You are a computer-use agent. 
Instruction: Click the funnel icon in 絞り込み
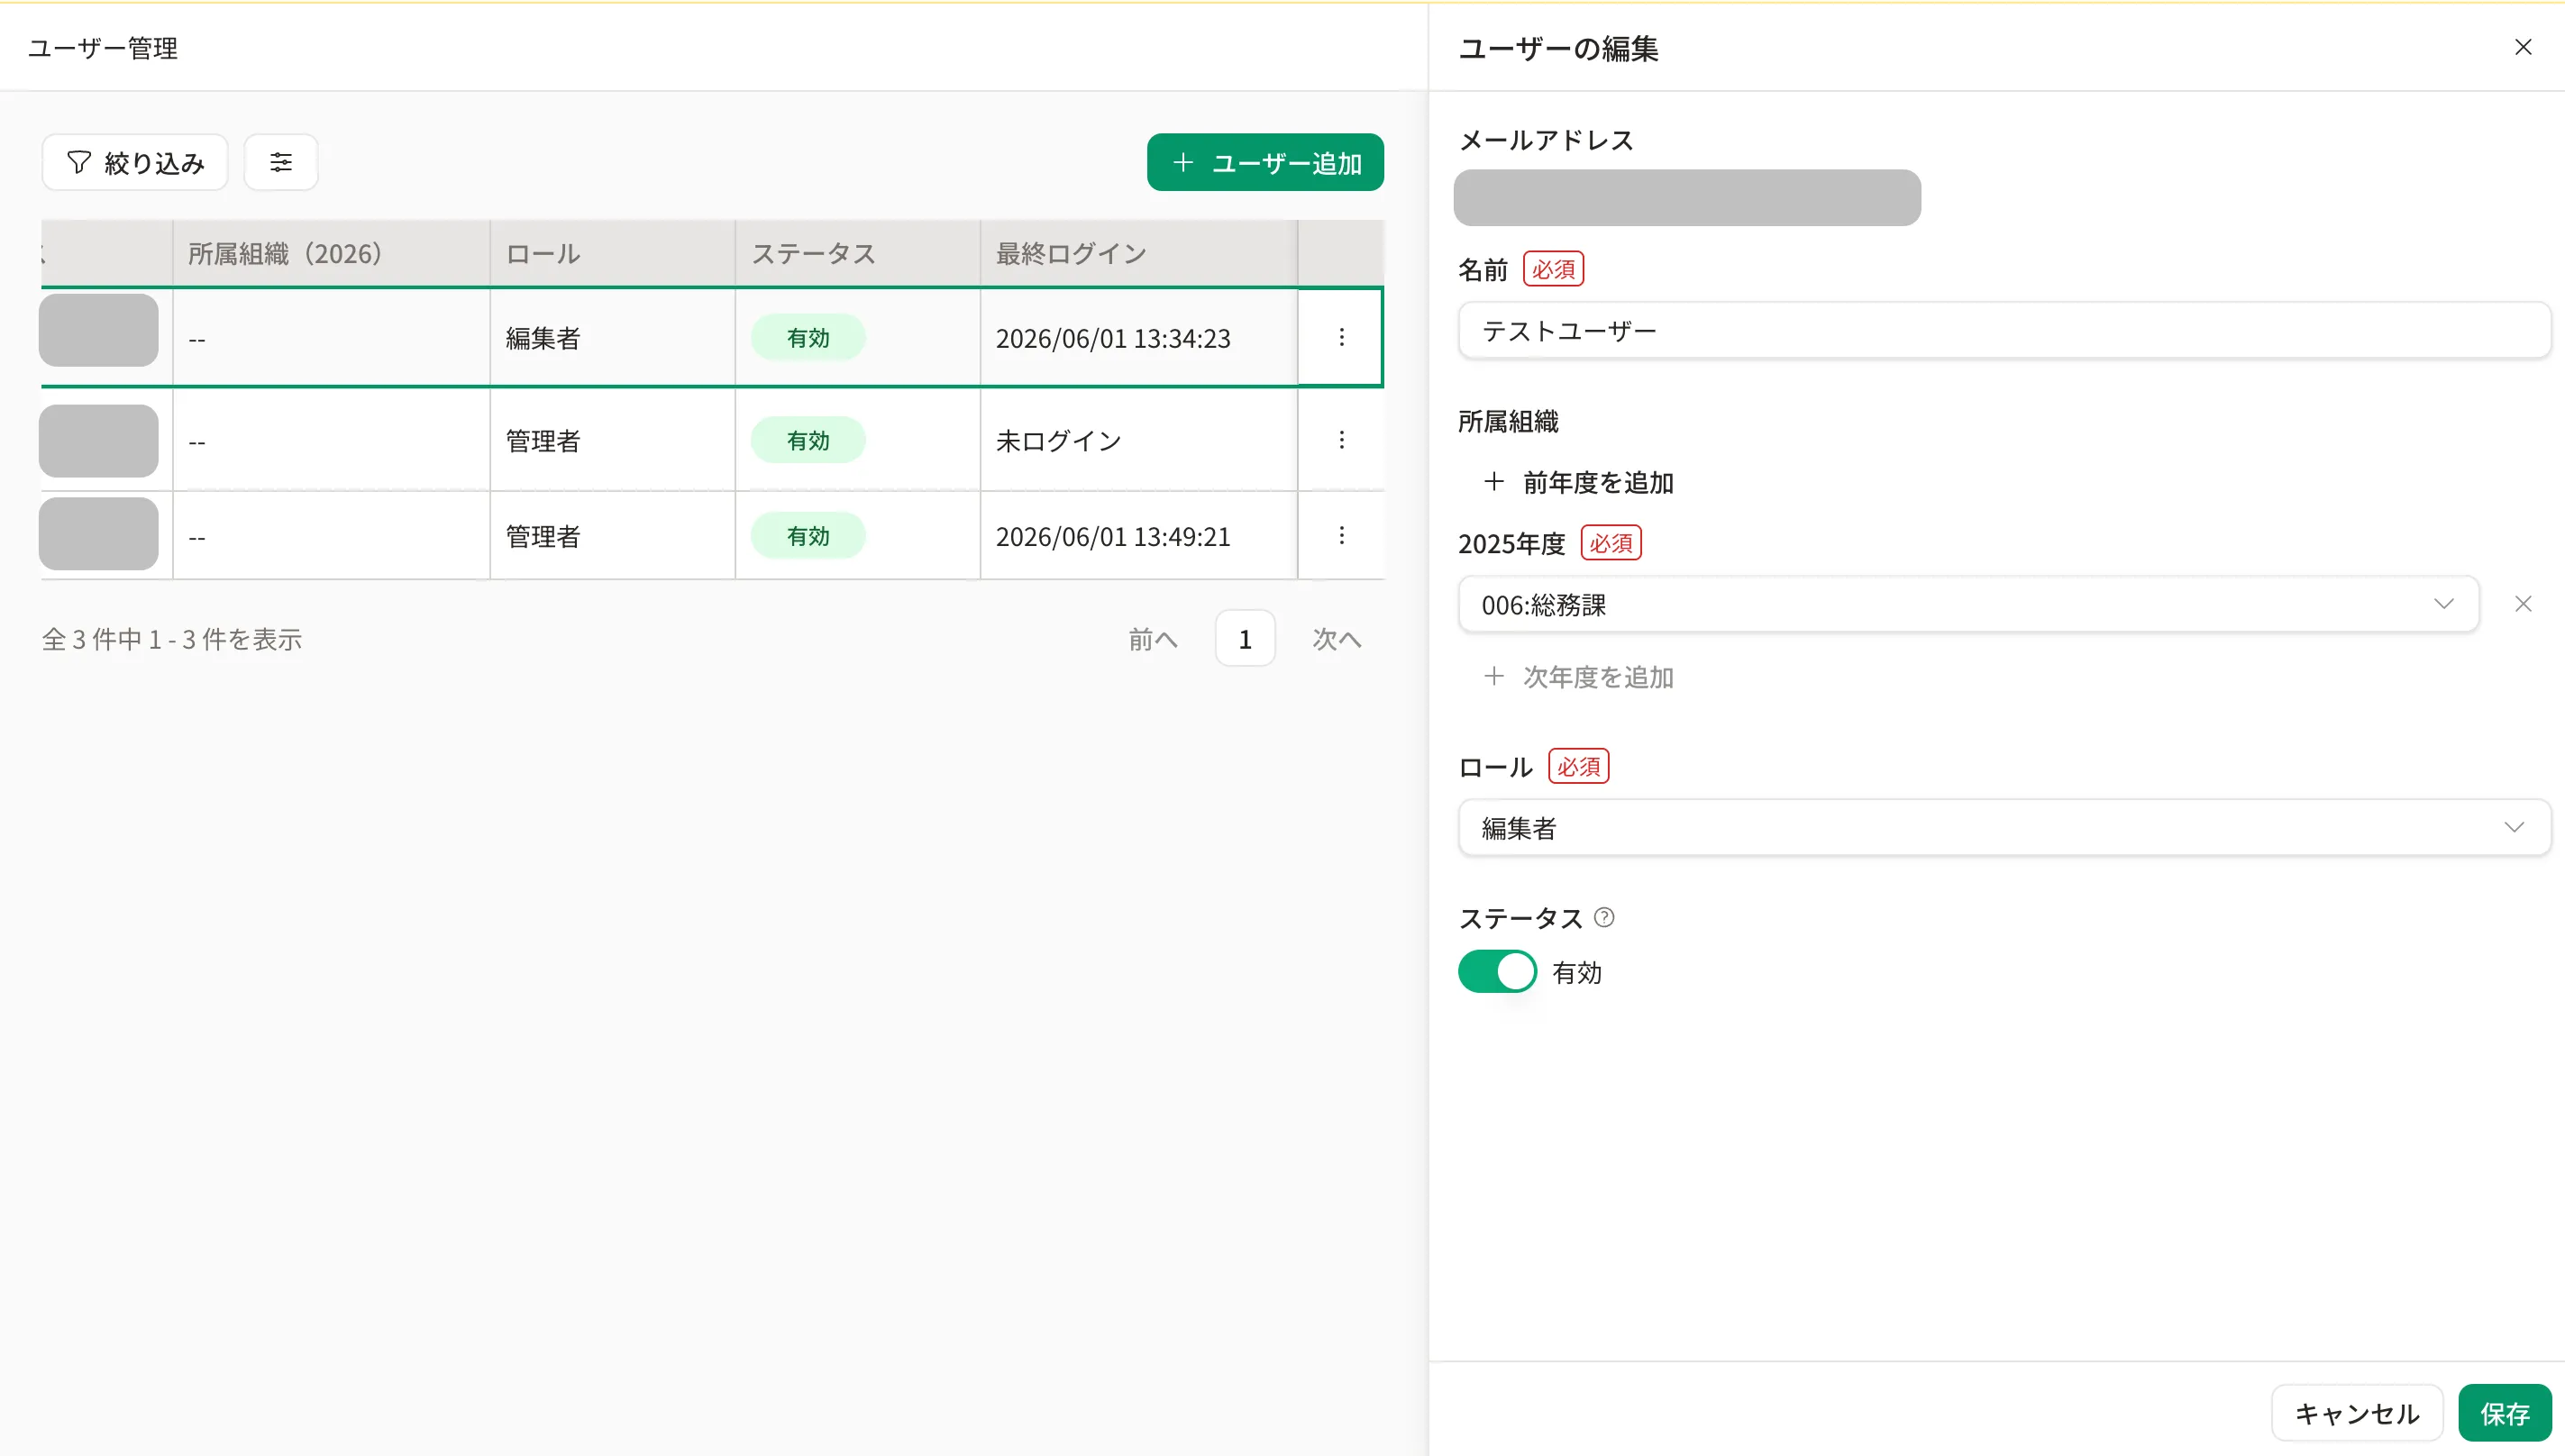79,162
